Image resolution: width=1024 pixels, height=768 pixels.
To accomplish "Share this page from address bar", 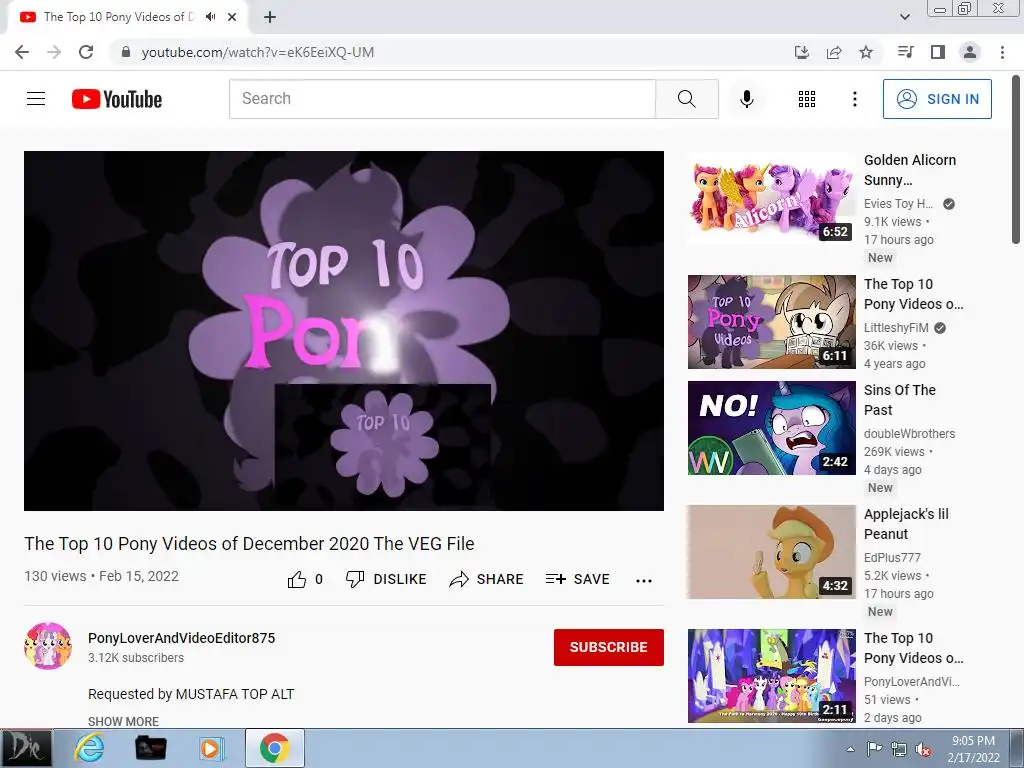I will tap(834, 52).
